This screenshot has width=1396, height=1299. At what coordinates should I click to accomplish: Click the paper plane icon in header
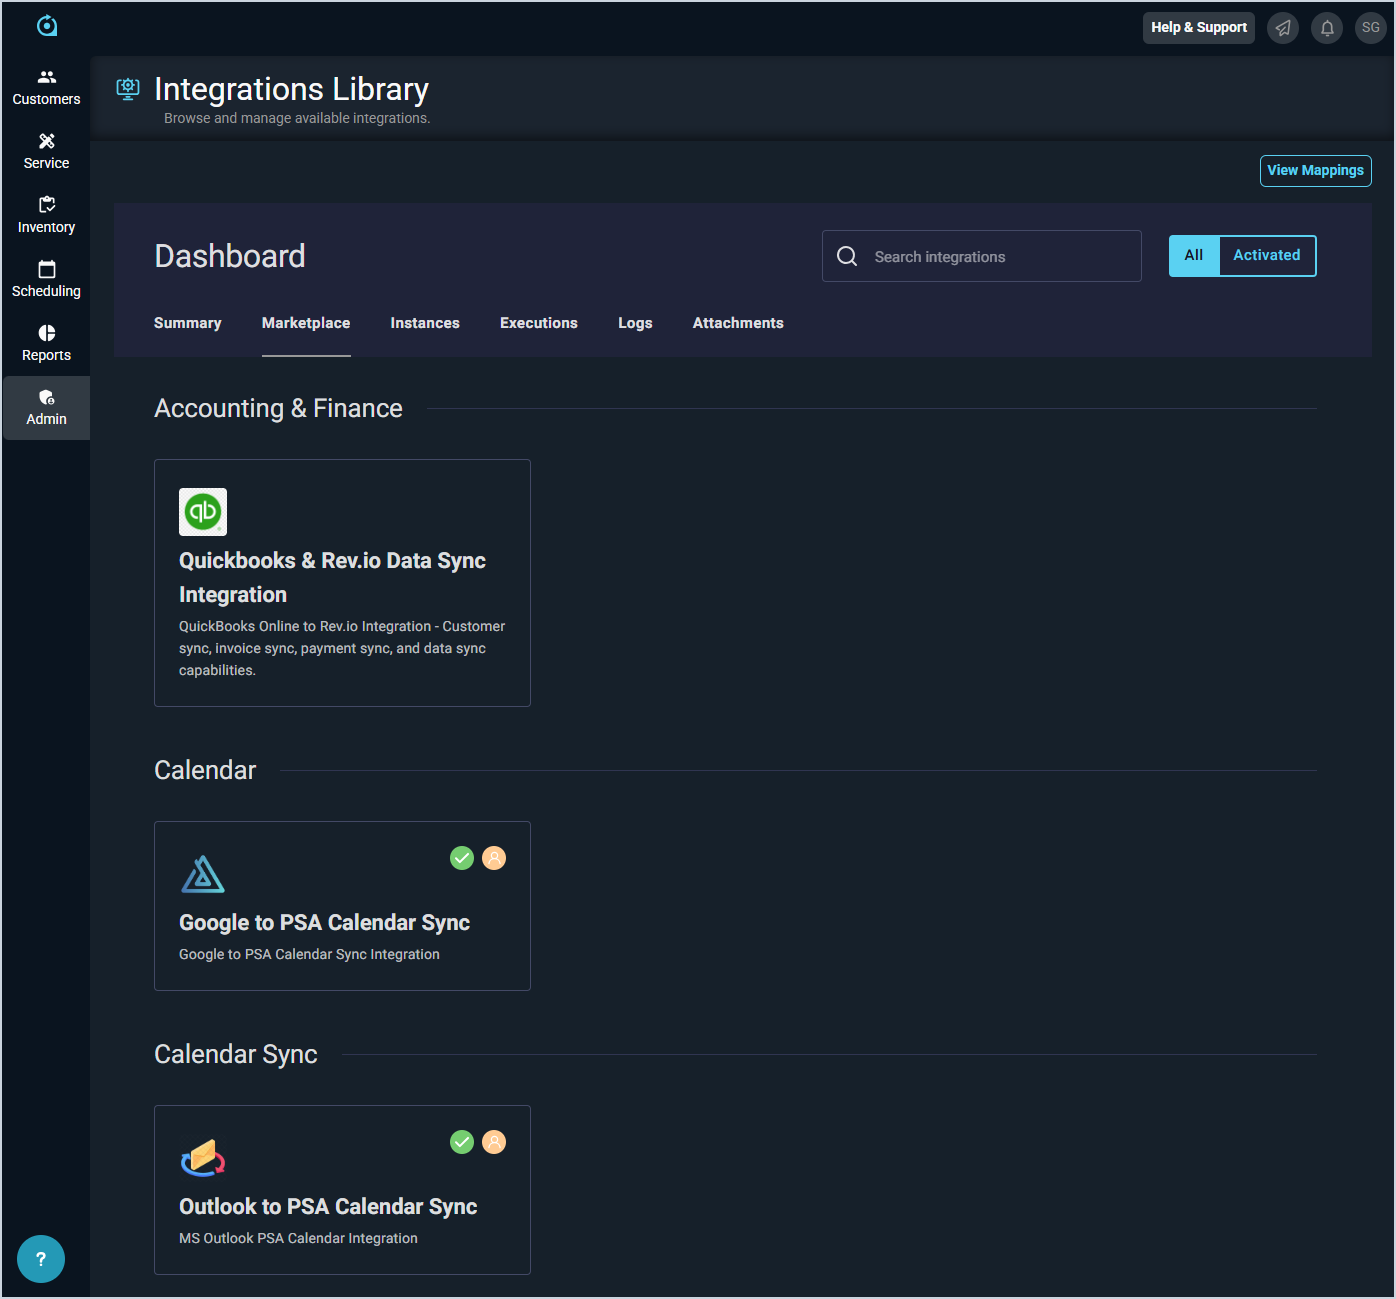point(1283,28)
